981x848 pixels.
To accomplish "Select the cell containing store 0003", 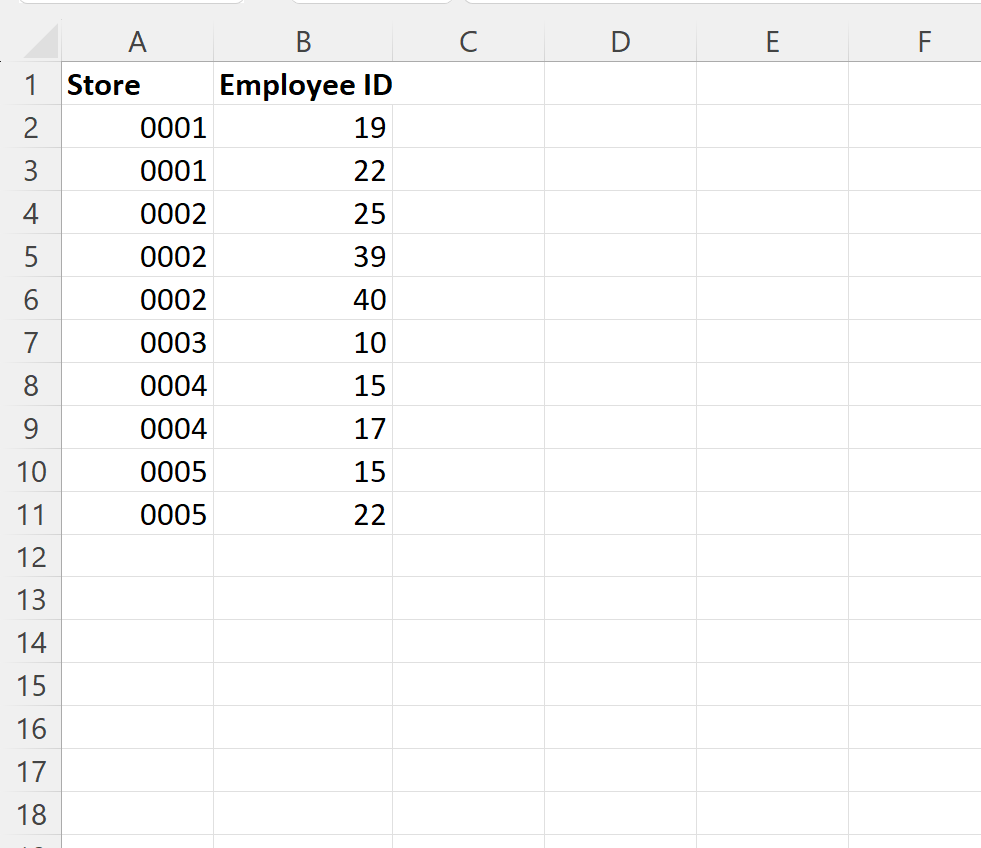I will 138,342.
